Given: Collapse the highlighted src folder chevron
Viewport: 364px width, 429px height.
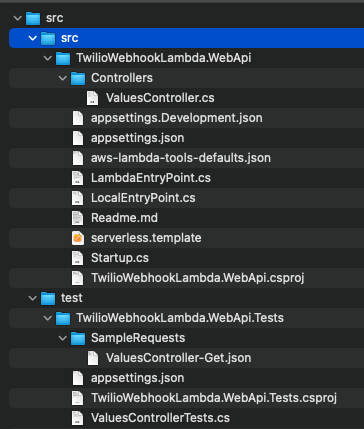Looking at the screenshot, I should pyautogui.click(x=33, y=38).
